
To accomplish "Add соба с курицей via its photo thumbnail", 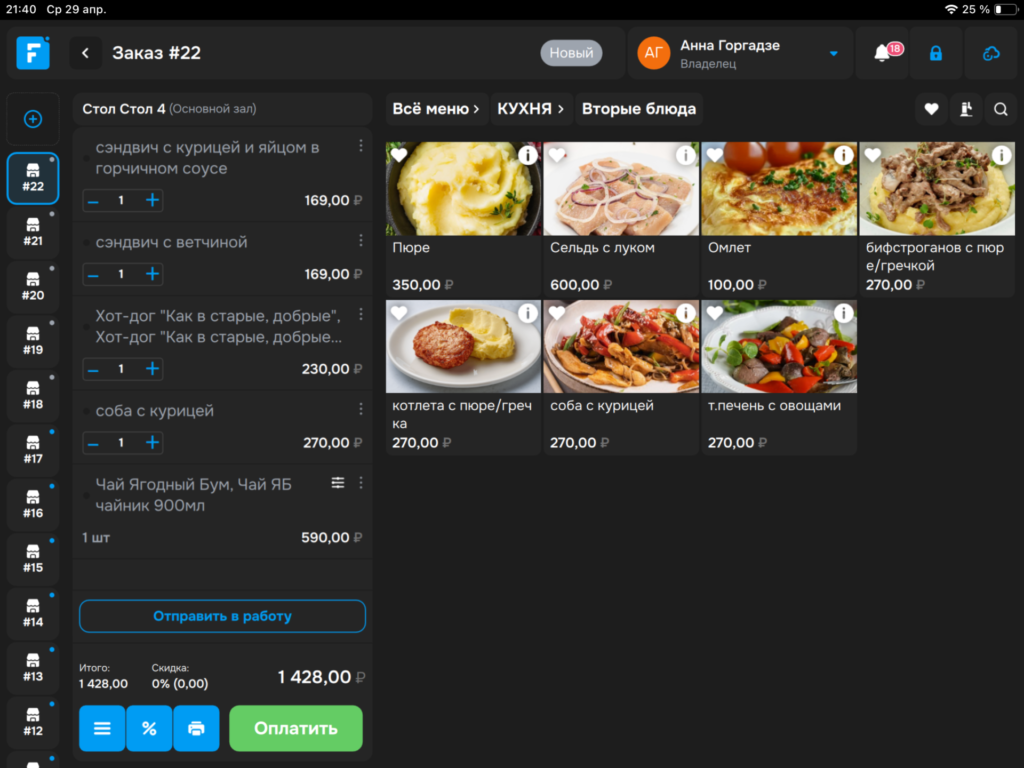I will 621,347.
